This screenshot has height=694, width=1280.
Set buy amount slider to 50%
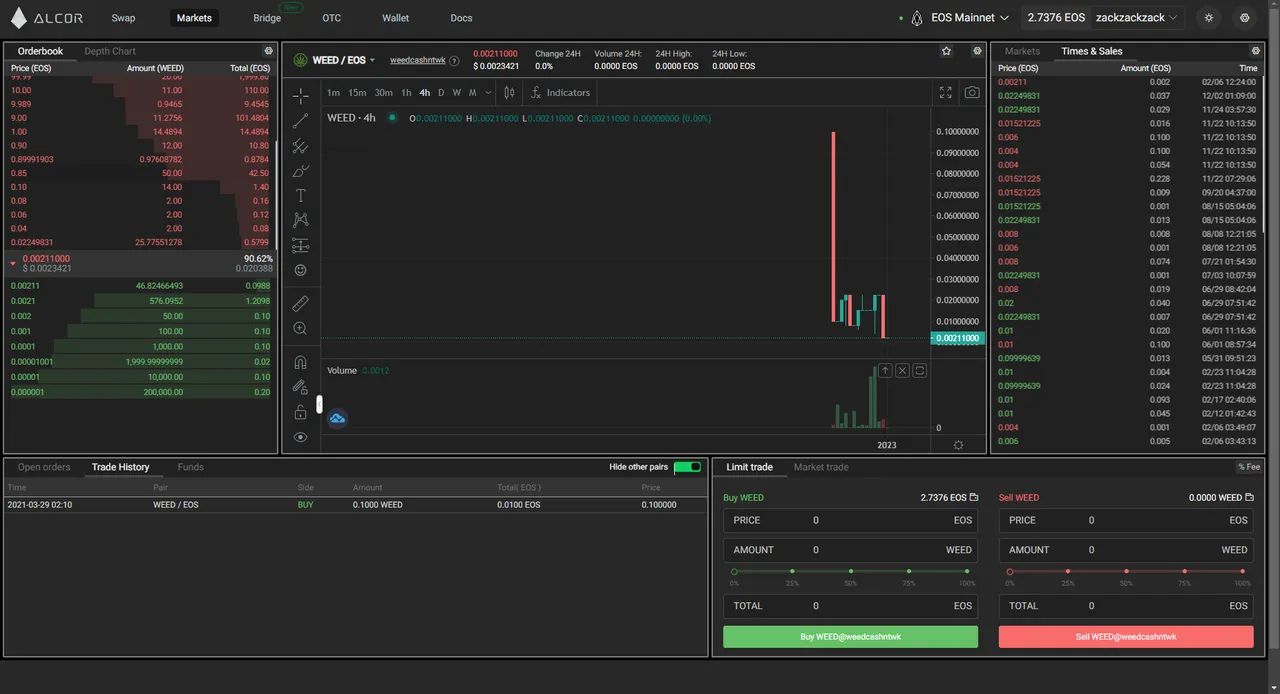[851, 571]
